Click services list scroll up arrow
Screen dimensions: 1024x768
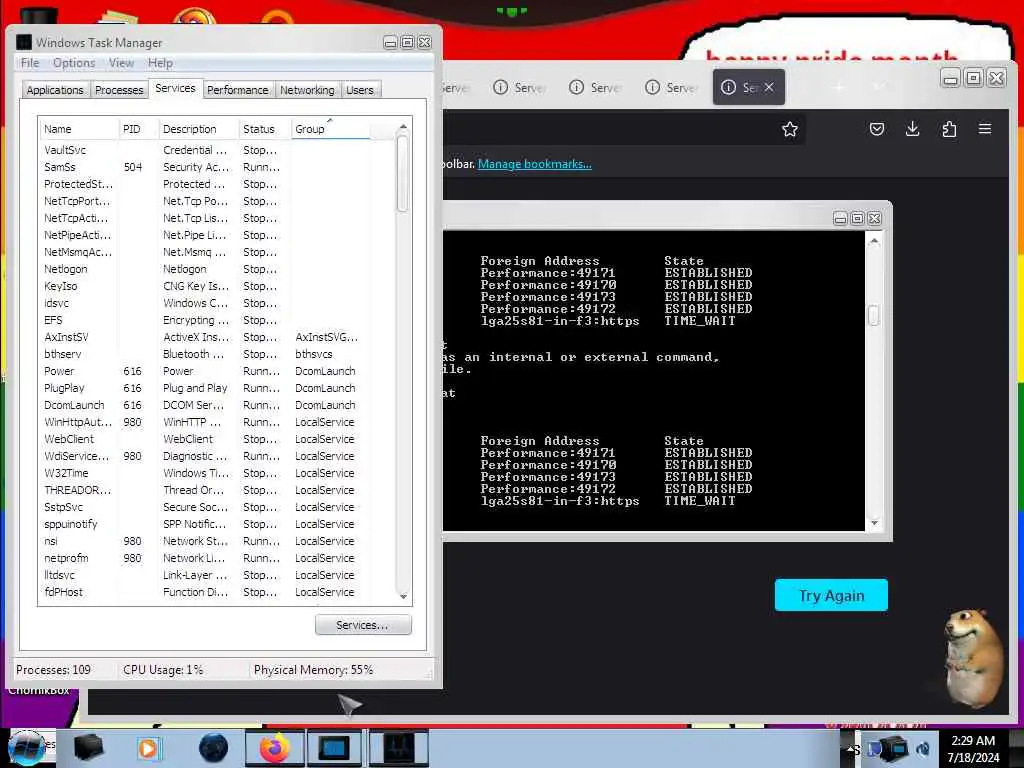point(403,127)
